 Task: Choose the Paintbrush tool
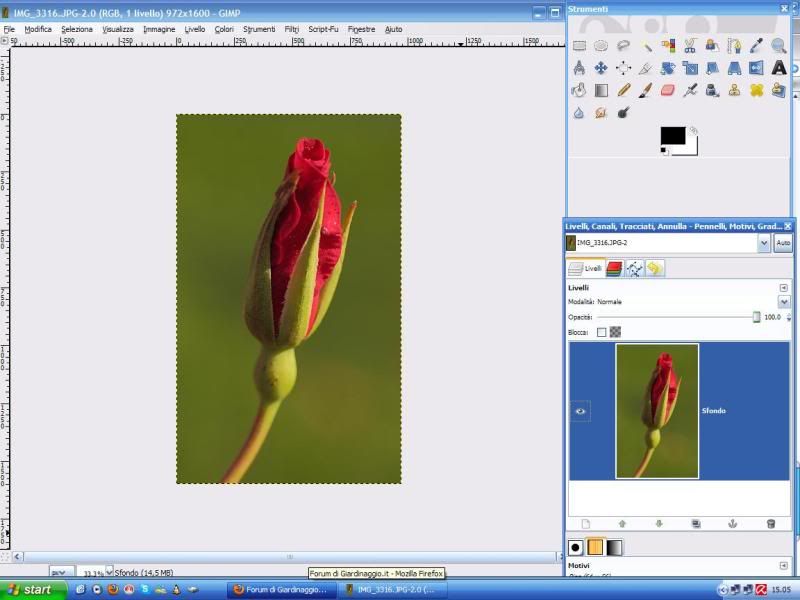click(x=646, y=90)
